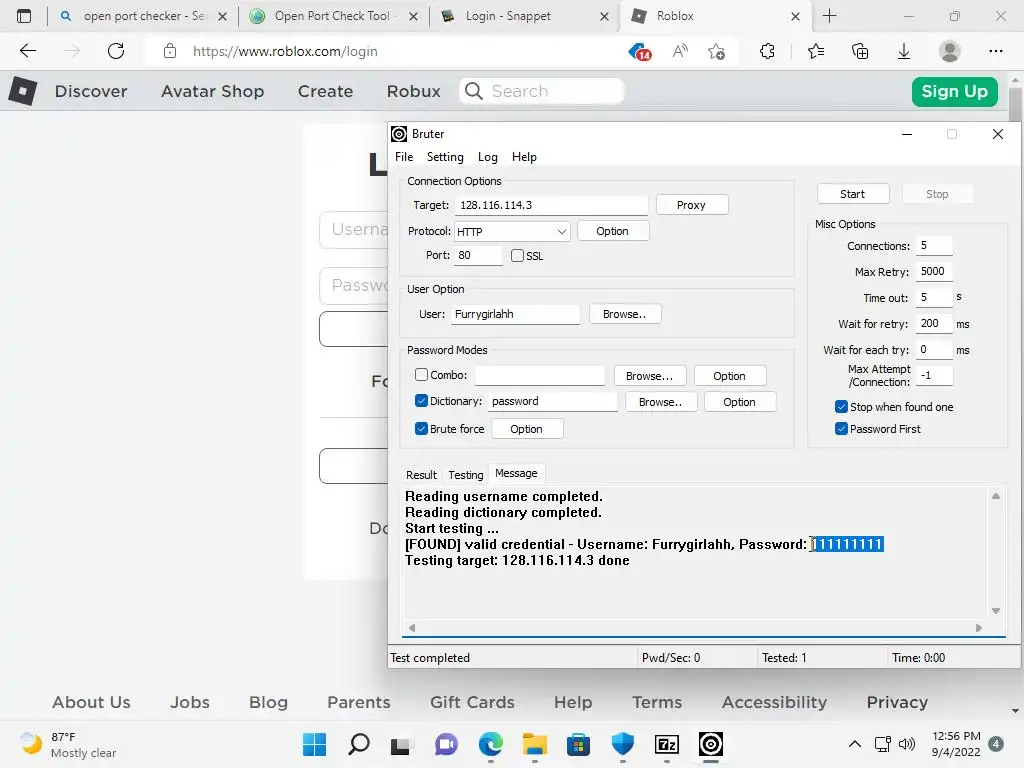Click Bruter app icon on taskbar

711,744
